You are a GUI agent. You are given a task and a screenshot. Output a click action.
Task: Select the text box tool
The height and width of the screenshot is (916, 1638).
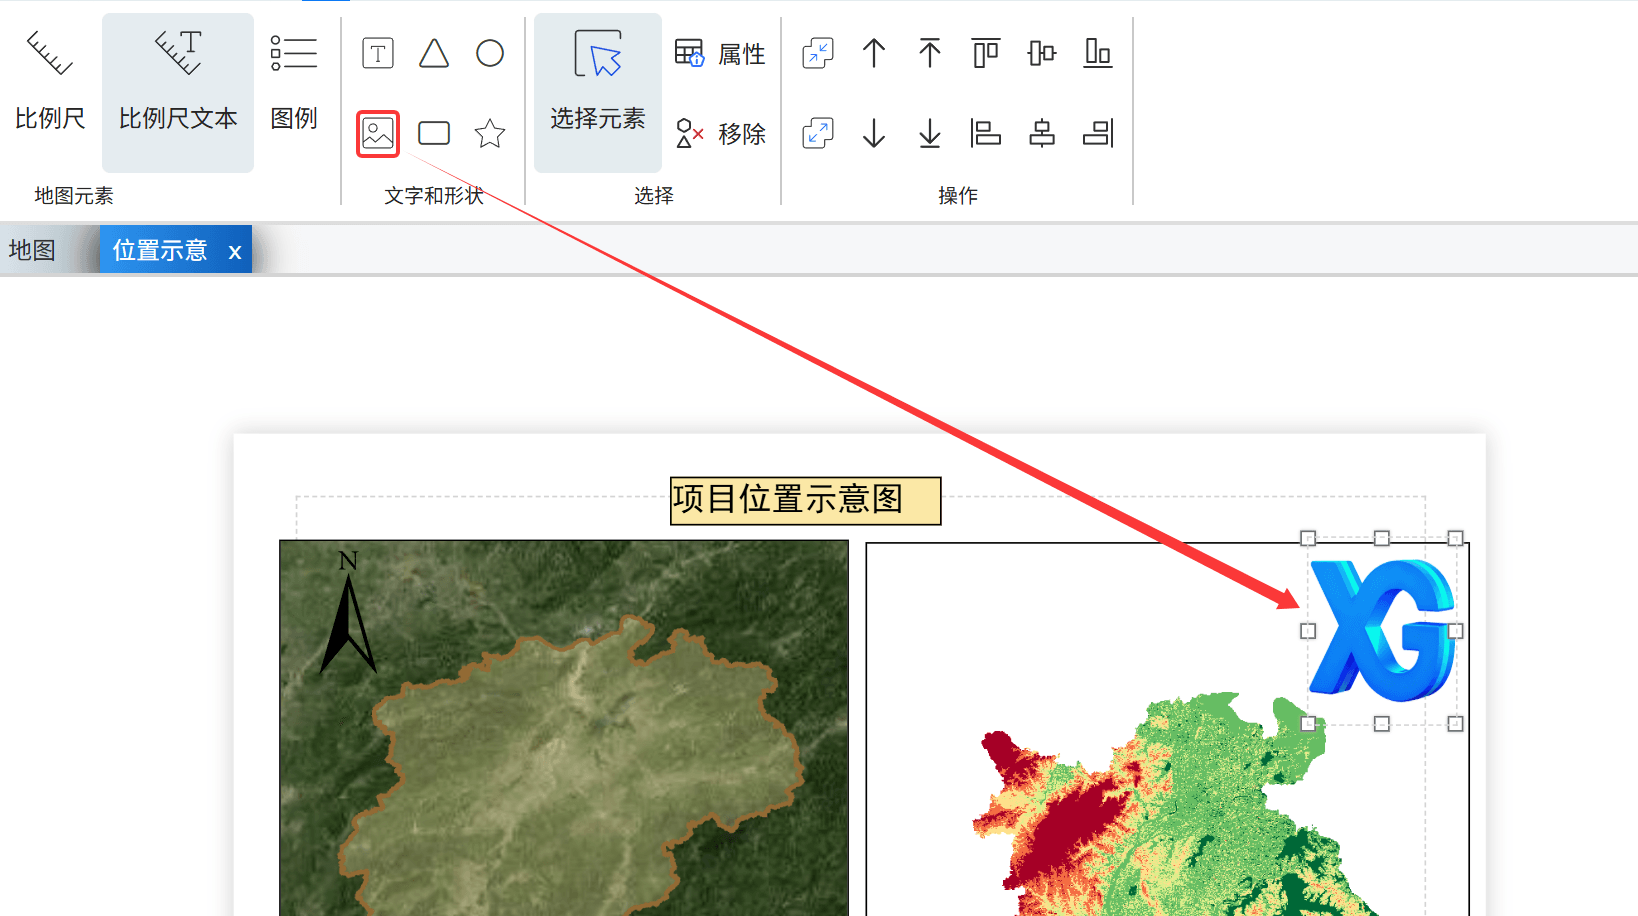(x=378, y=53)
